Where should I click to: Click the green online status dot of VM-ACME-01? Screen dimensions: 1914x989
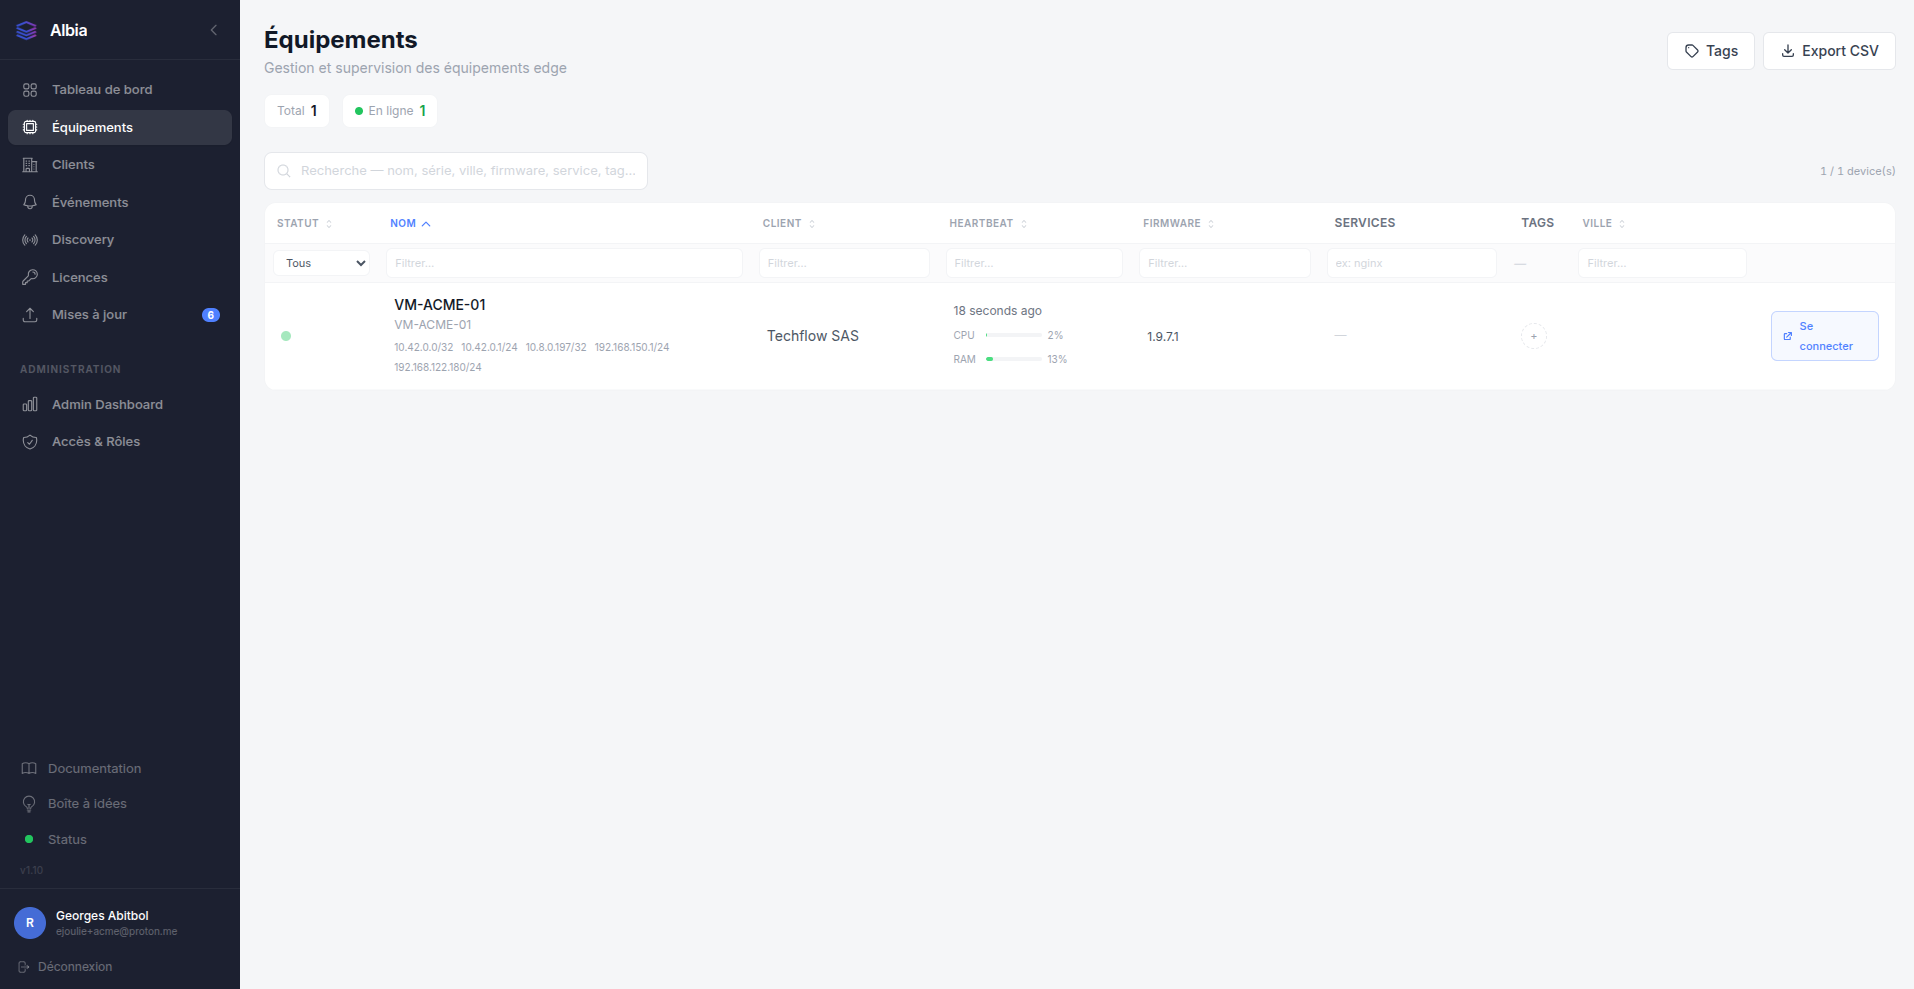click(286, 336)
